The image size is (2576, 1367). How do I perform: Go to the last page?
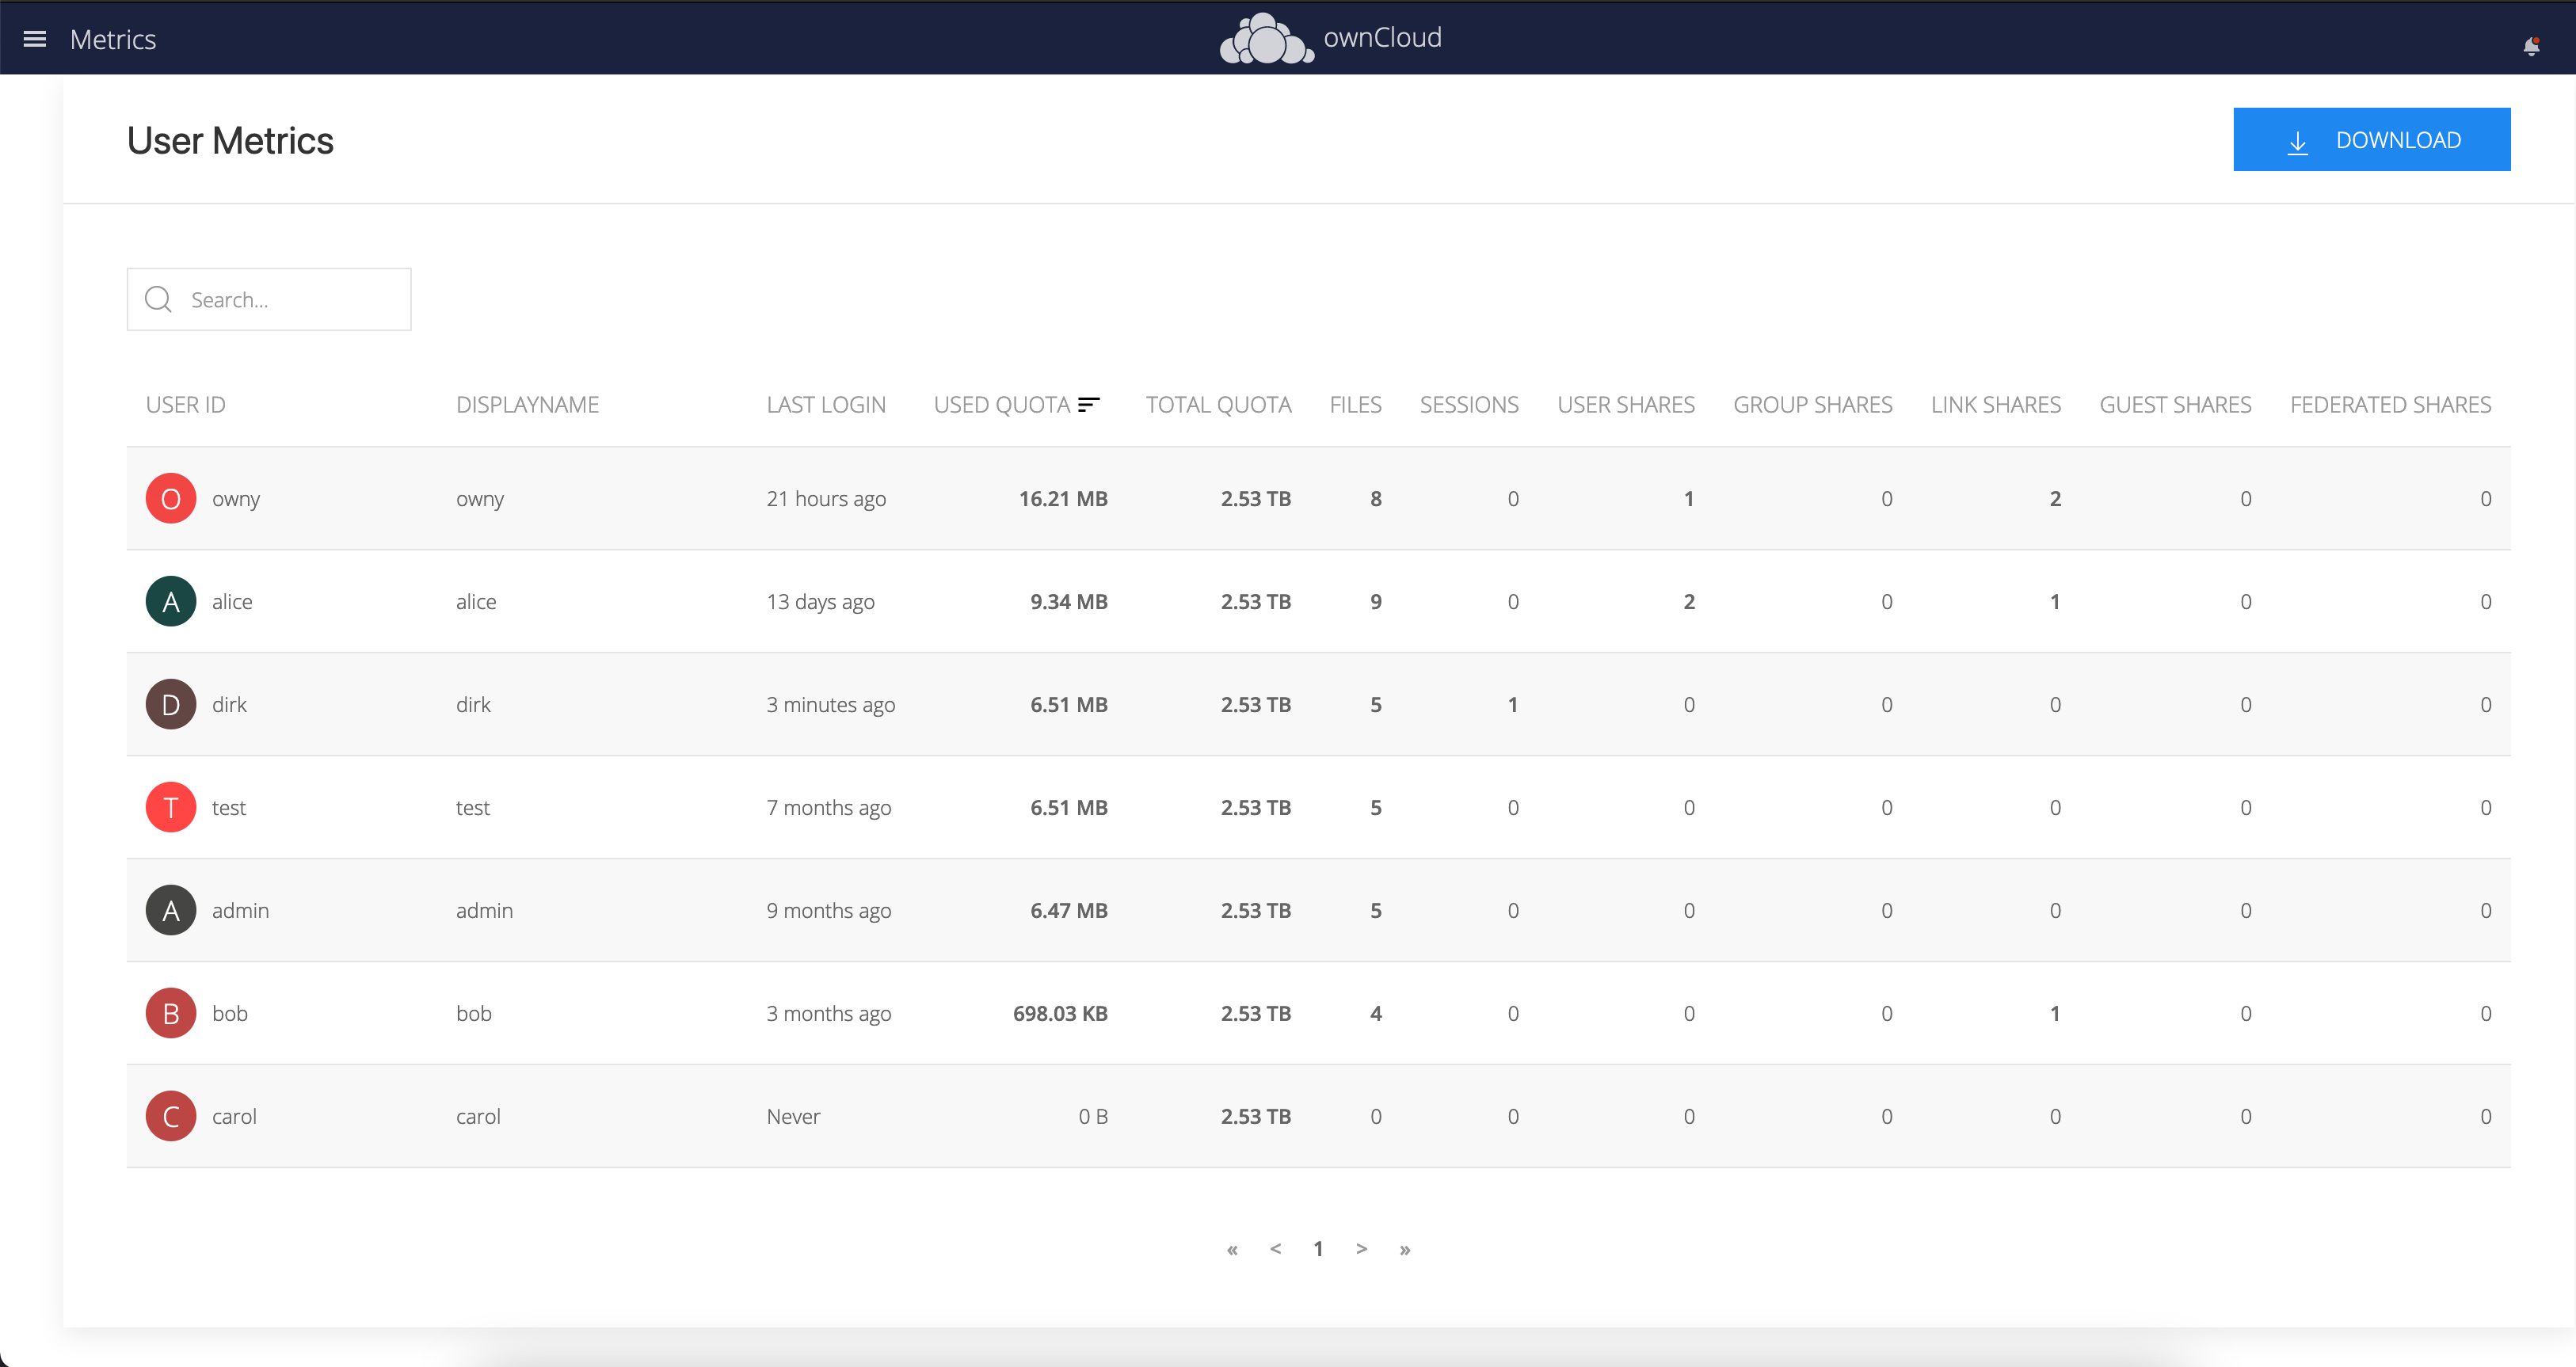pos(1405,1249)
